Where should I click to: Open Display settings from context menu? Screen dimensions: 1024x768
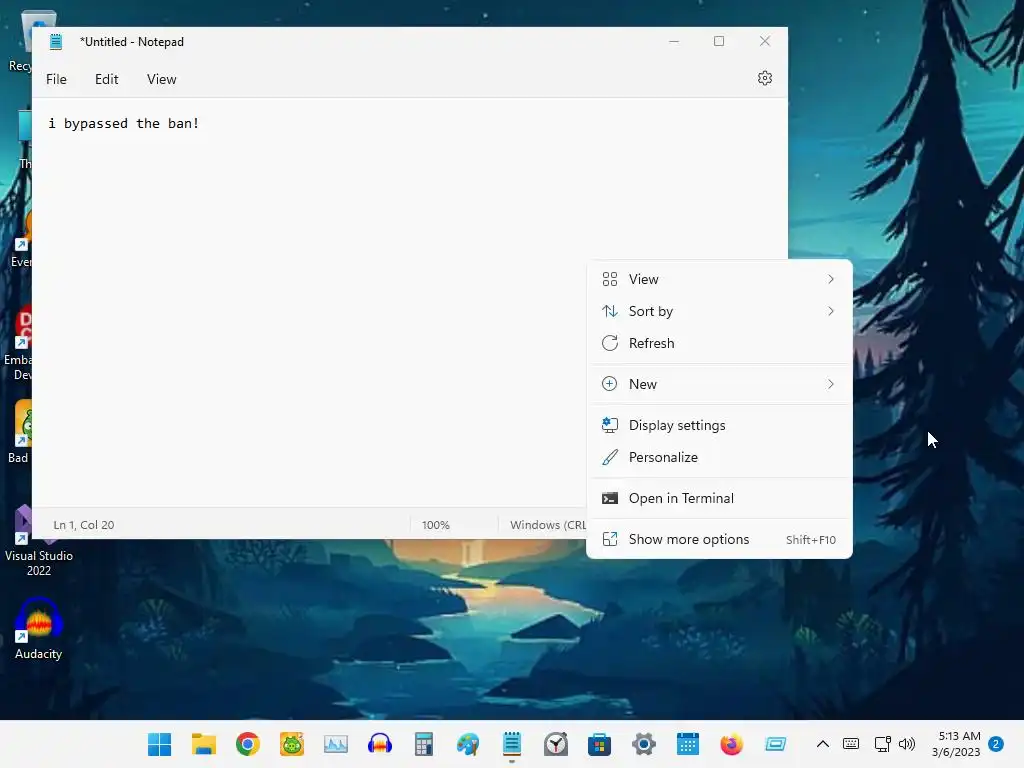click(719, 425)
